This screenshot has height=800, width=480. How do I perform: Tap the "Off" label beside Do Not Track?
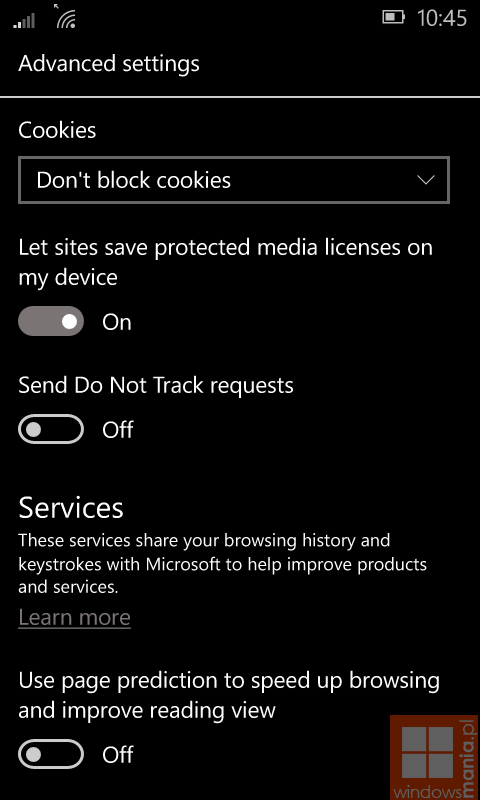point(118,430)
